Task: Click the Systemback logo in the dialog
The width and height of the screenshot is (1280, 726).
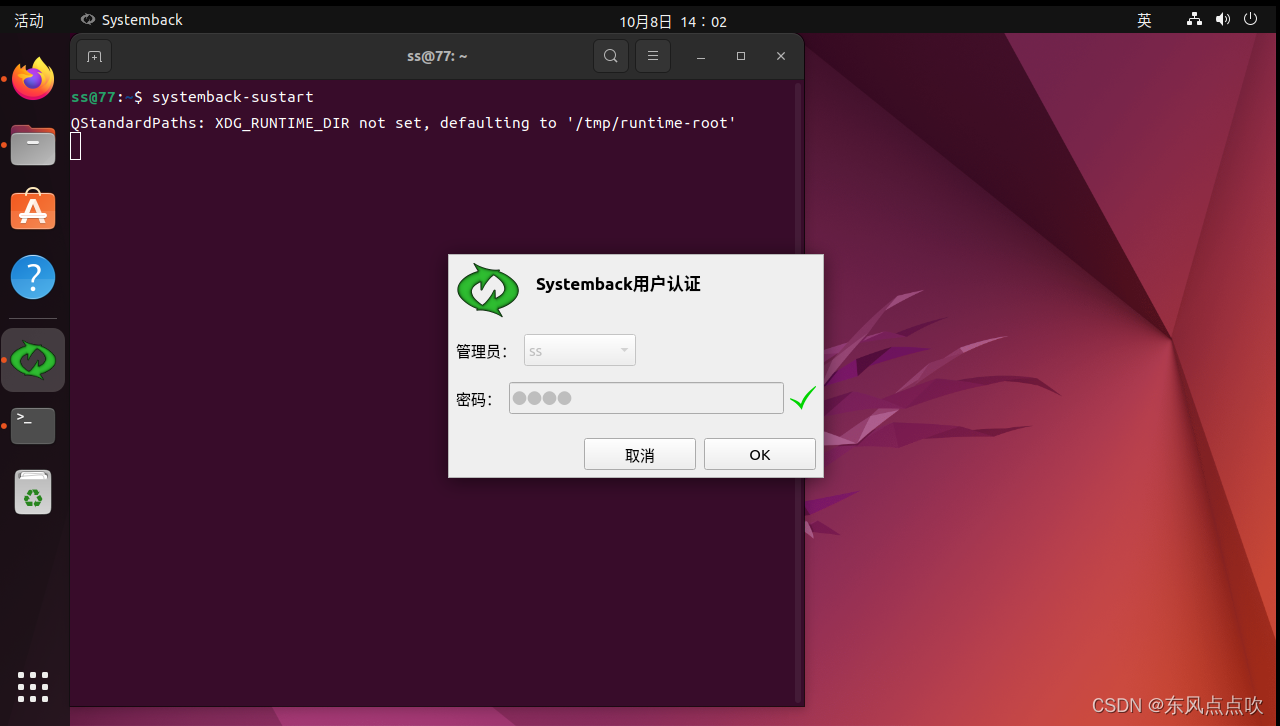Action: click(x=488, y=290)
